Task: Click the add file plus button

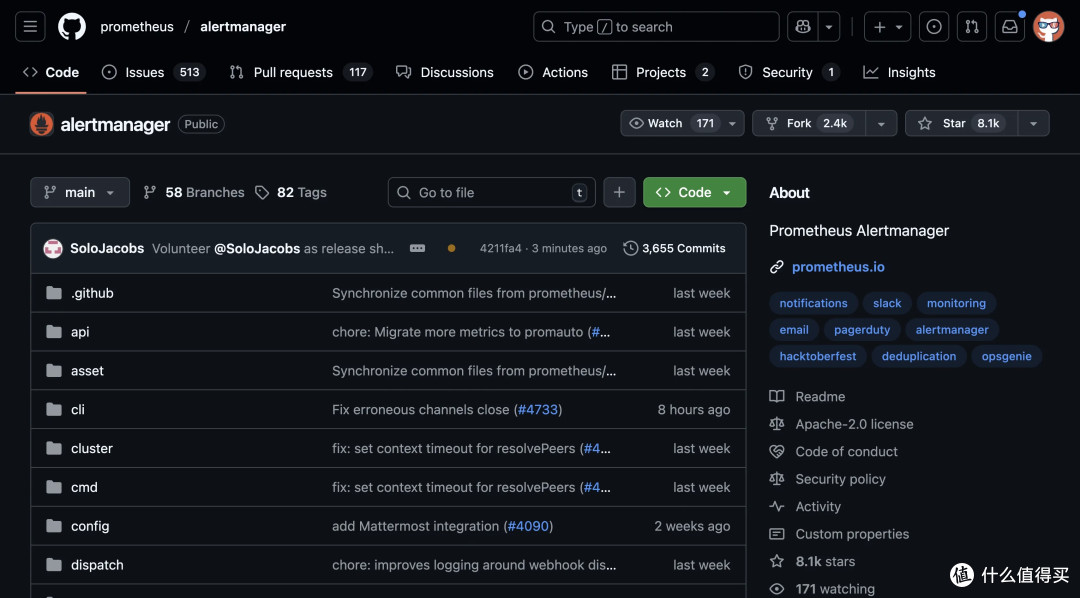Action: [x=619, y=192]
